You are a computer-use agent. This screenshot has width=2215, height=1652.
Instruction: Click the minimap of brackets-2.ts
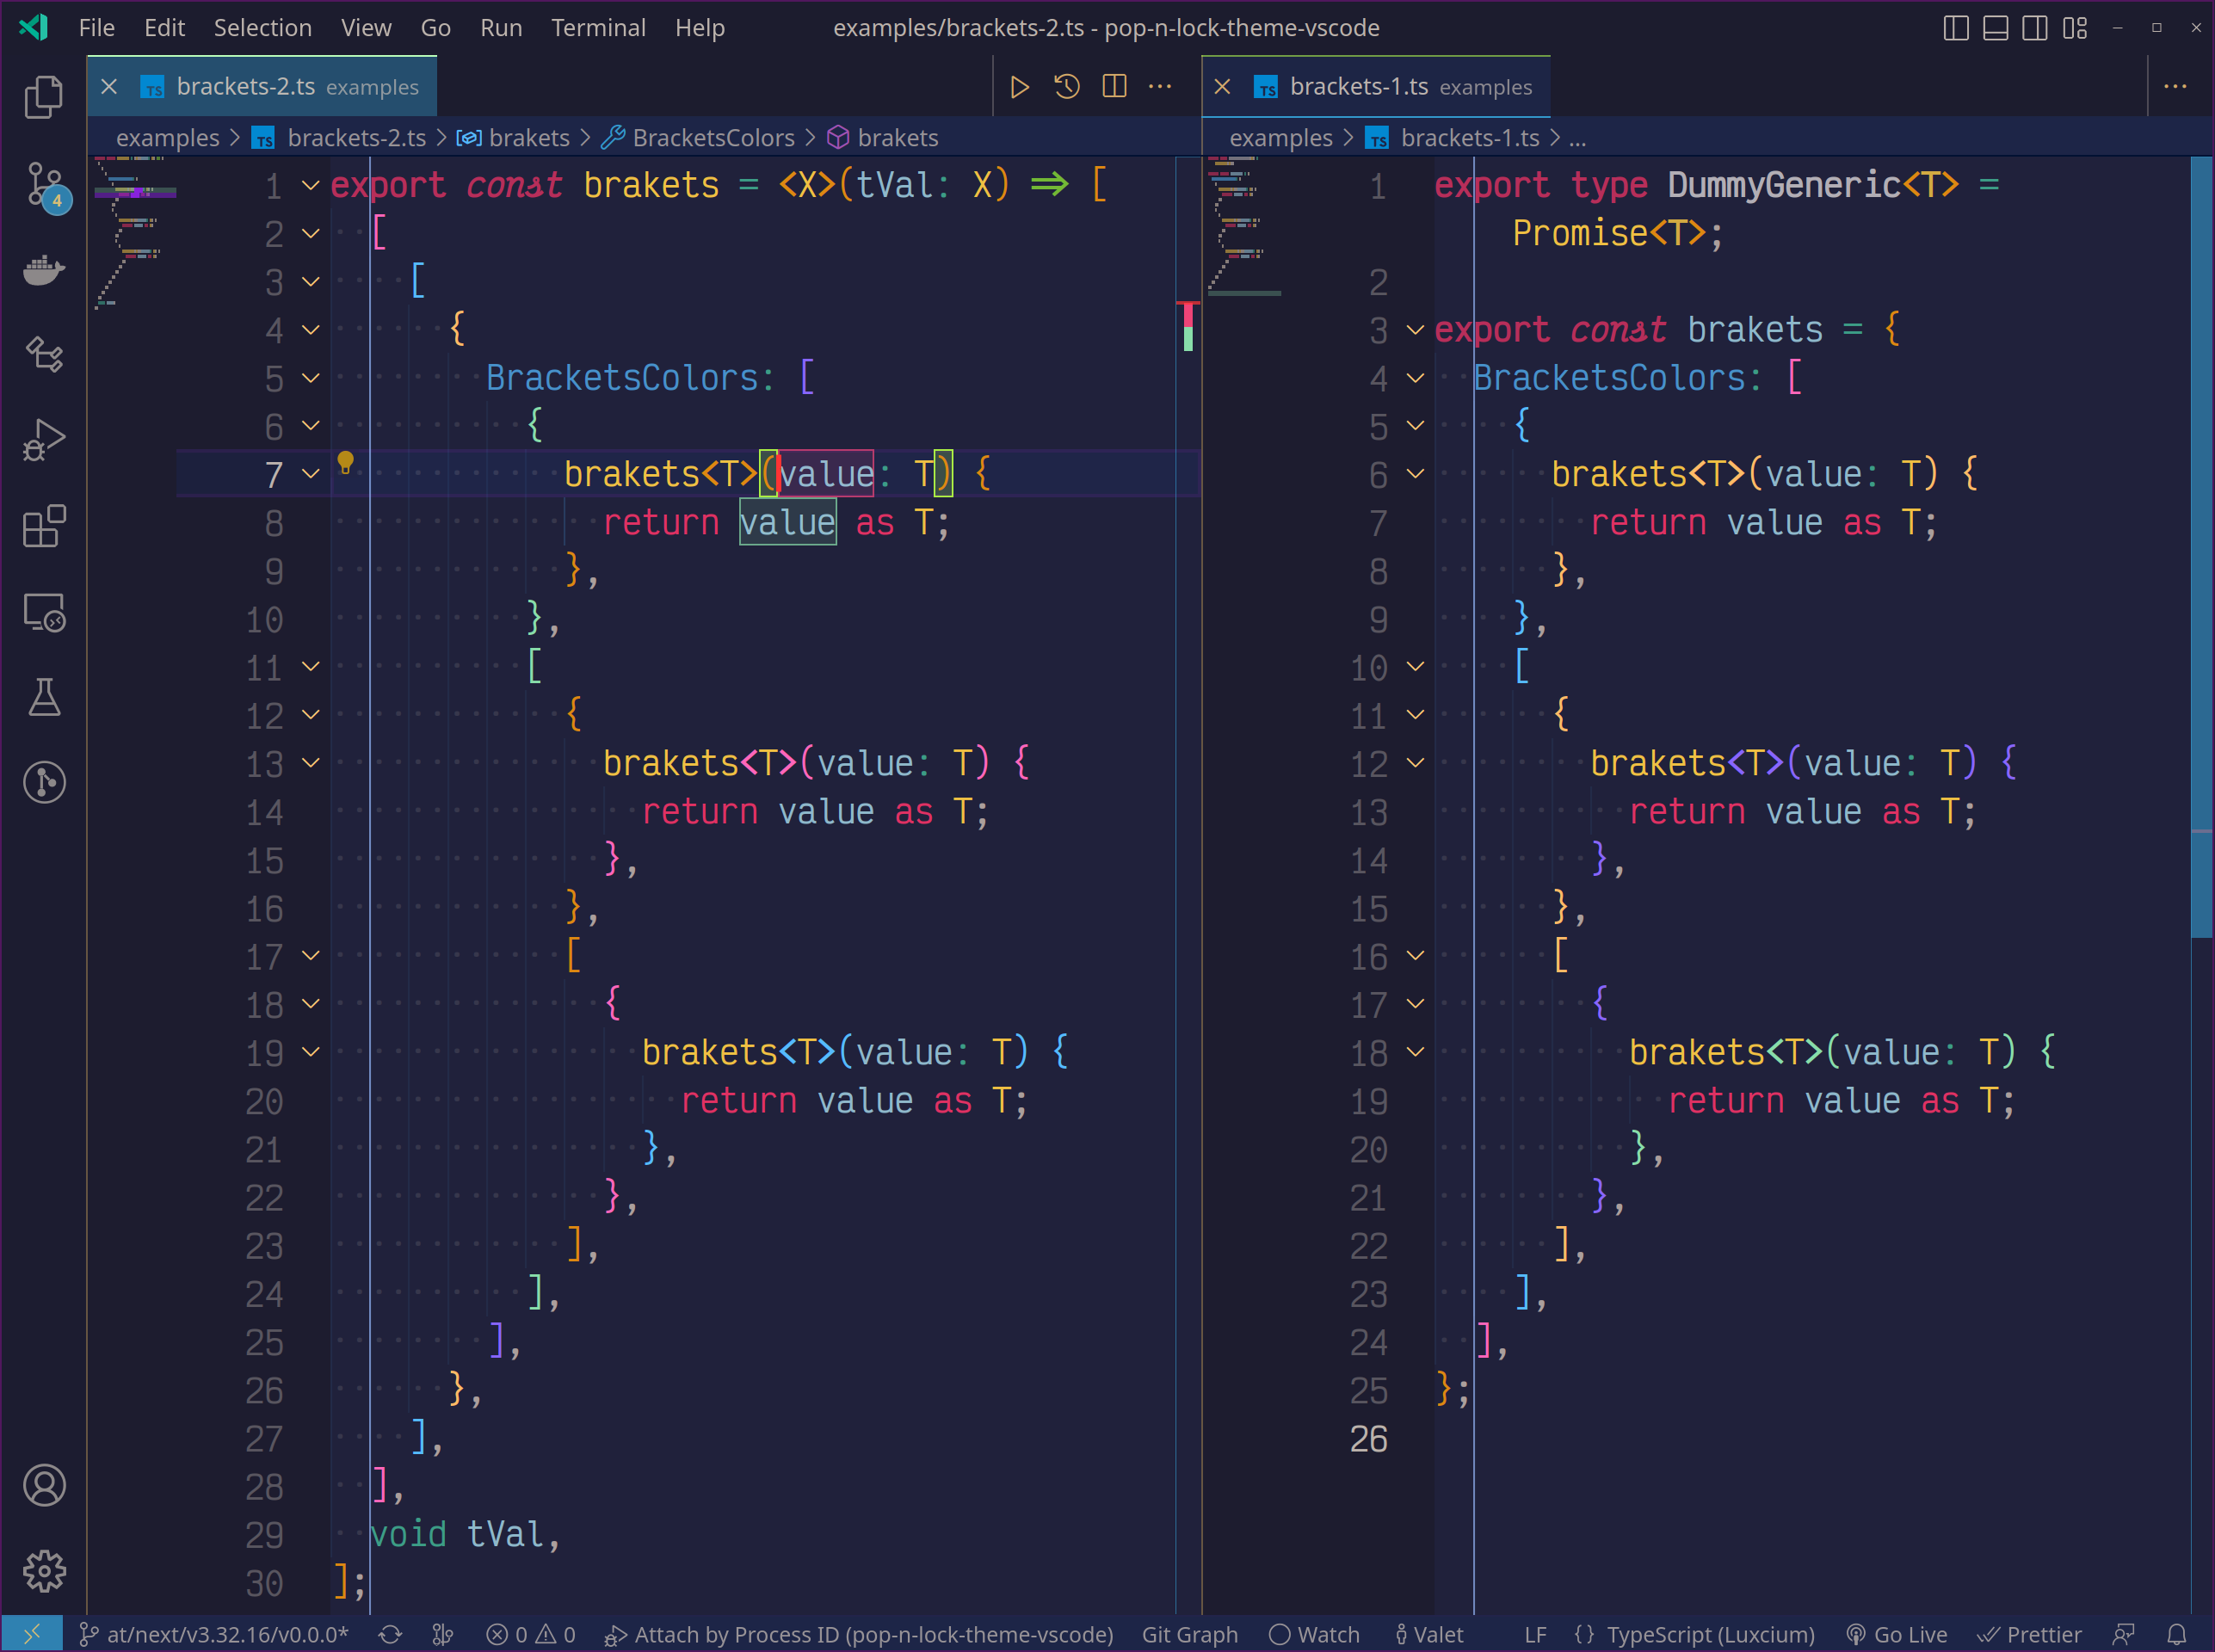135,232
